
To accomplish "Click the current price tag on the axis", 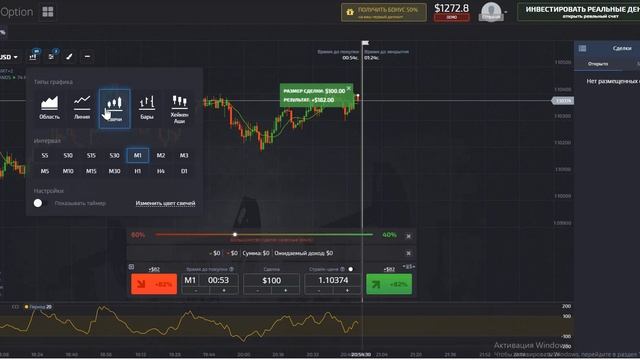I will coord(562,101).
